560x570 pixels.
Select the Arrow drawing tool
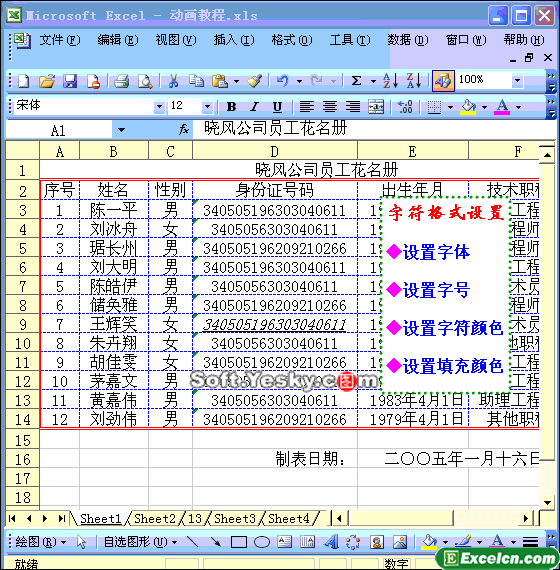(x=215, y=542)
